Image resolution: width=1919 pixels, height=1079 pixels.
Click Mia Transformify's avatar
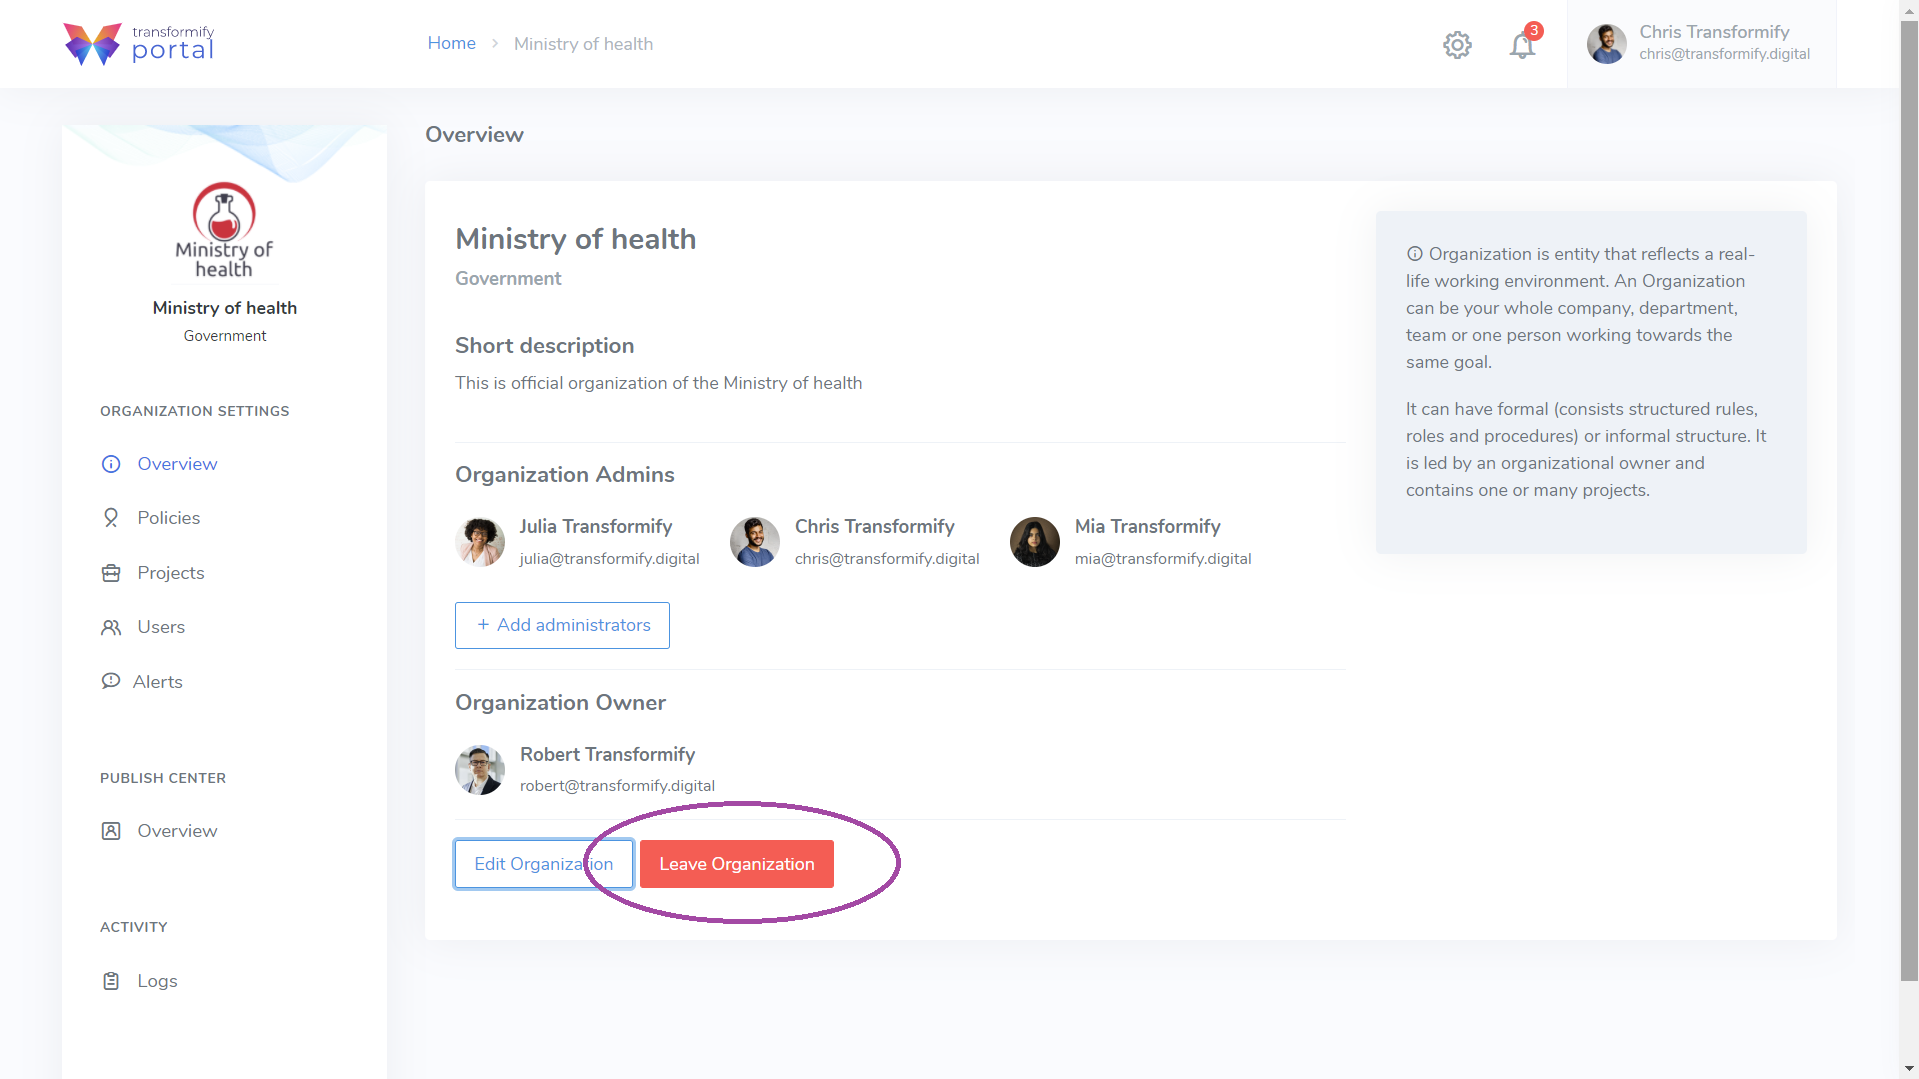pyautogui.click(x=1035, y=542)
